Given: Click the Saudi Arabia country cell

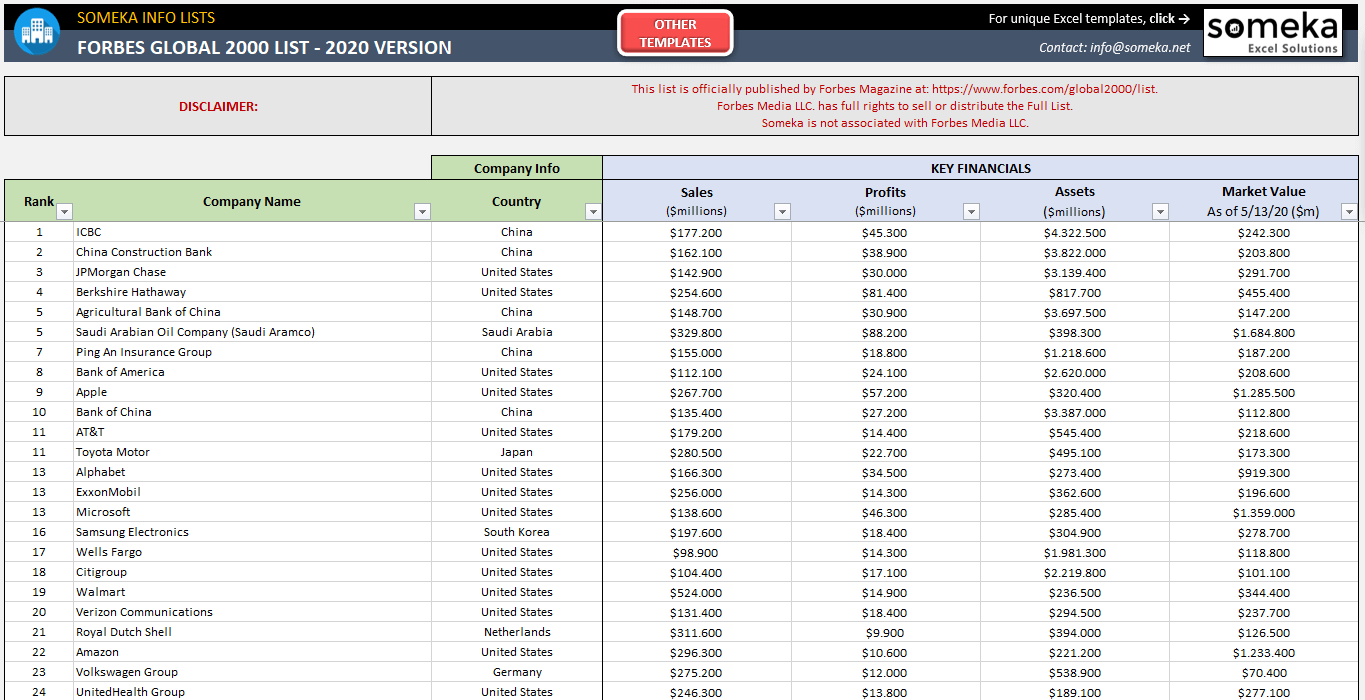Looking at the screenshot, I should click(517, 332).
